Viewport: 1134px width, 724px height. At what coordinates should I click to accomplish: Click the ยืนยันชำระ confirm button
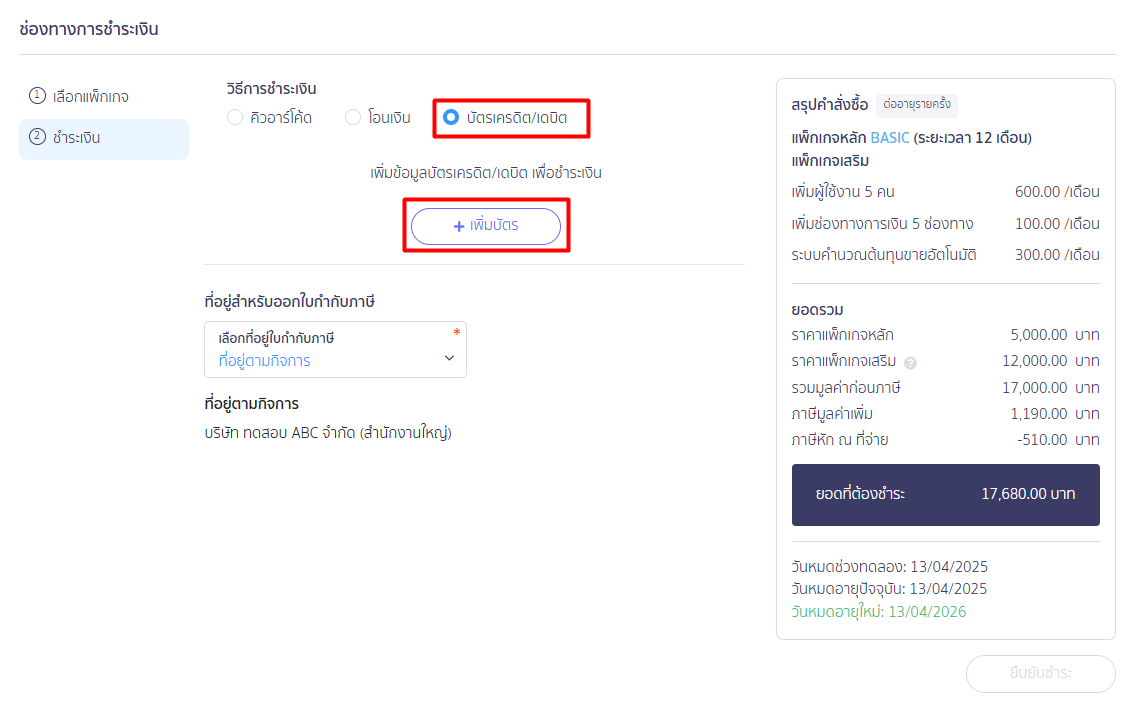tap(1041, 673)
